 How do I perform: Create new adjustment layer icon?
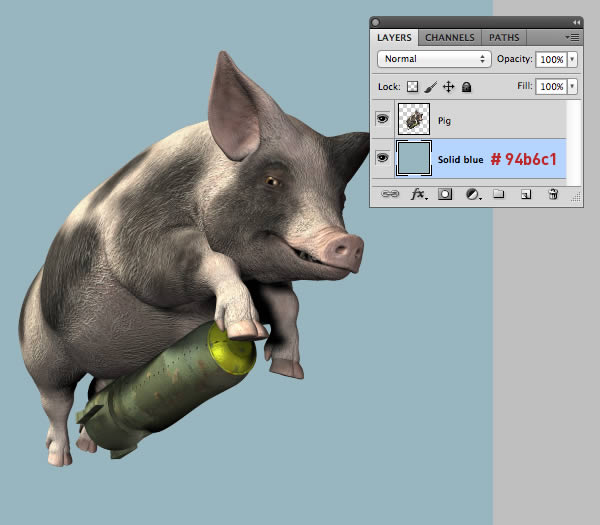pyautogui.click(x=473, y=194)
